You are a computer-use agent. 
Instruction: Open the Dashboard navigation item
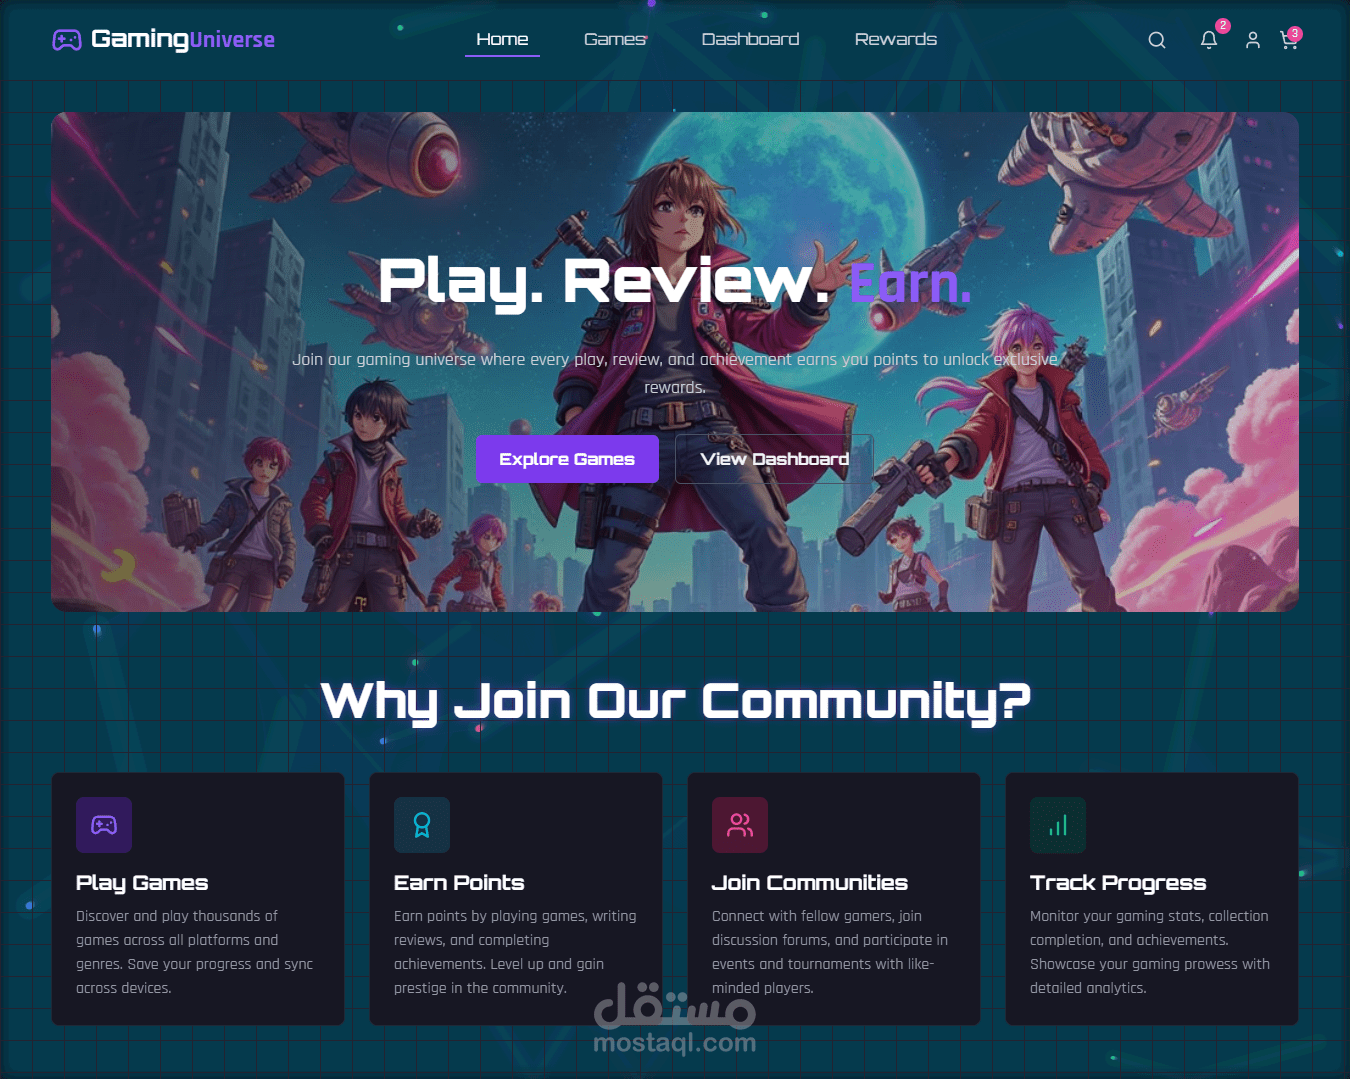coord(750,39)
